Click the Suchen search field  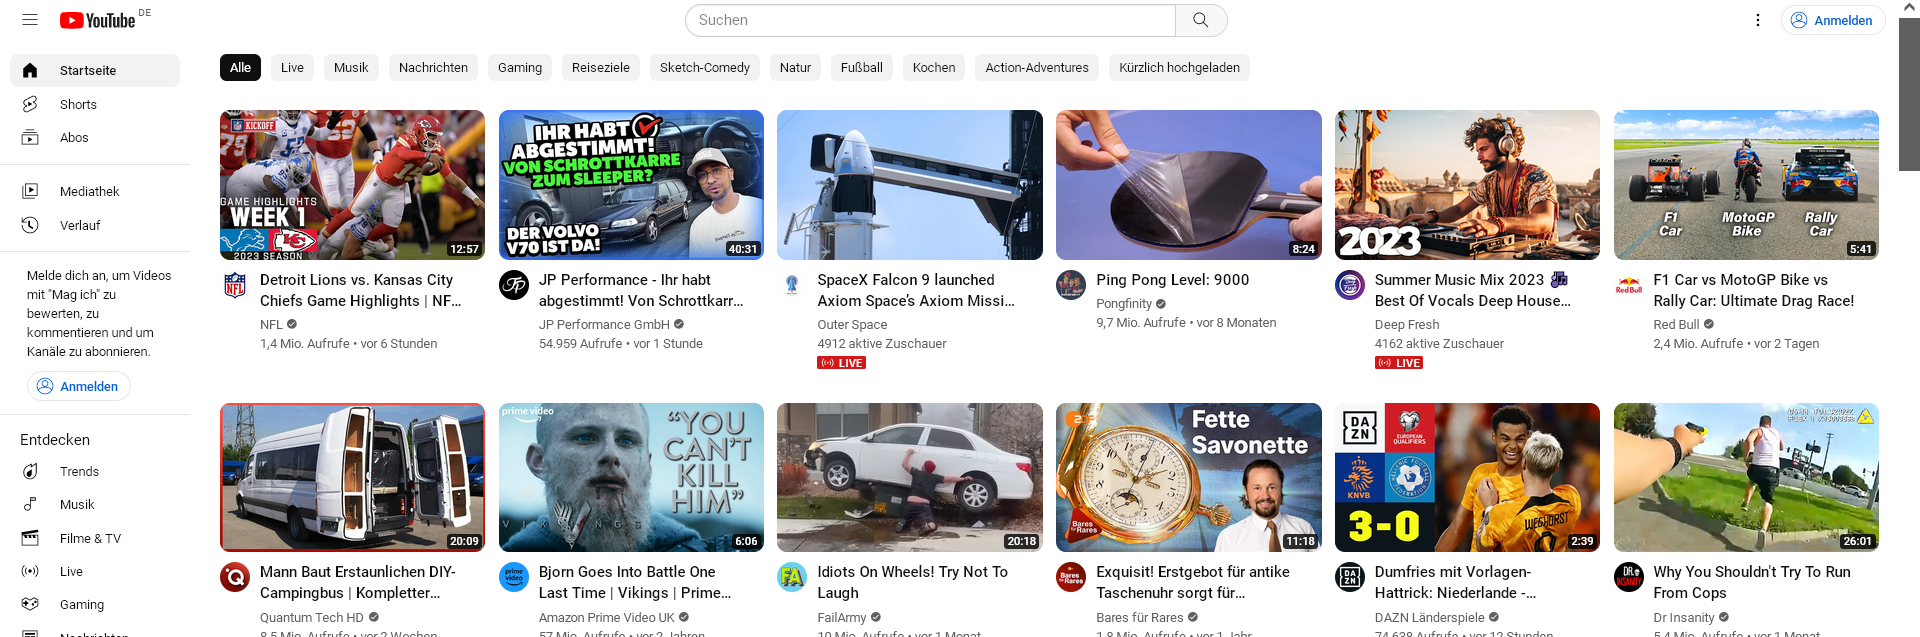pyautogui.click(x=930, y=20)
